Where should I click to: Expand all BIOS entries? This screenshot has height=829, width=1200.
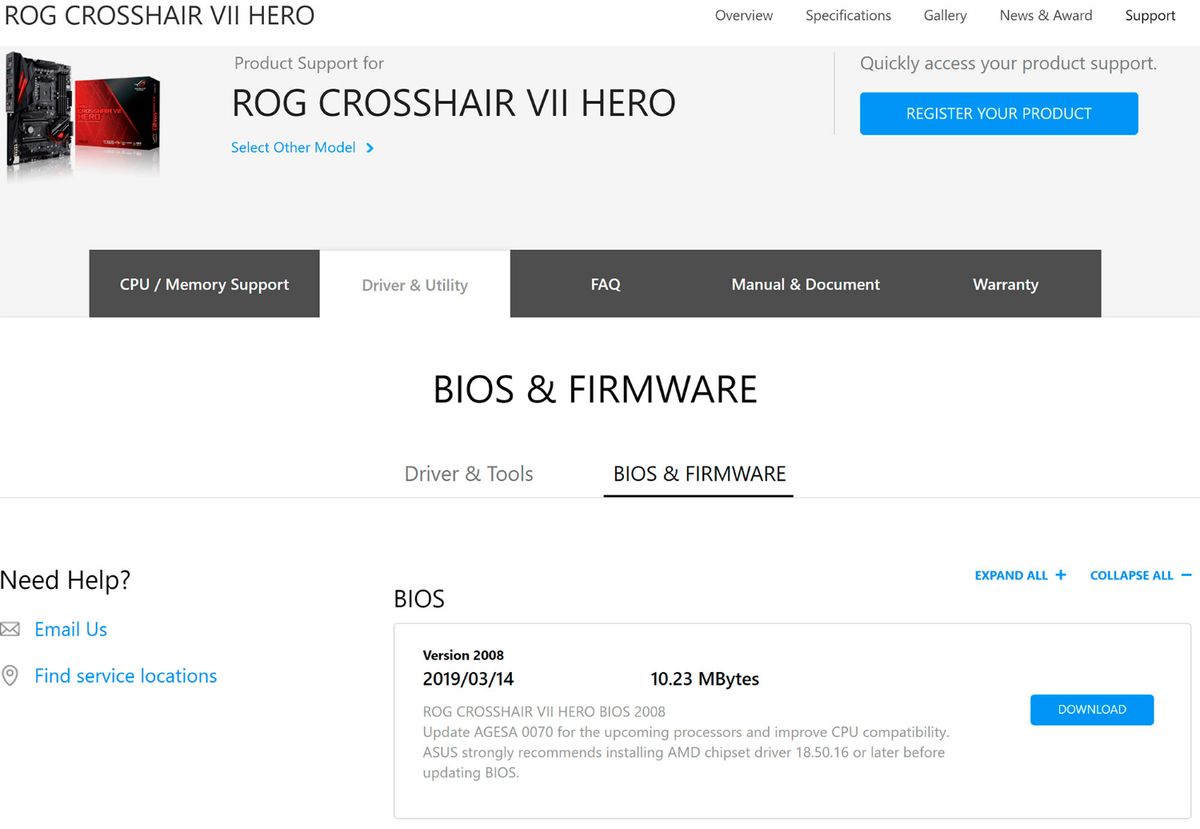(1021, 575)
